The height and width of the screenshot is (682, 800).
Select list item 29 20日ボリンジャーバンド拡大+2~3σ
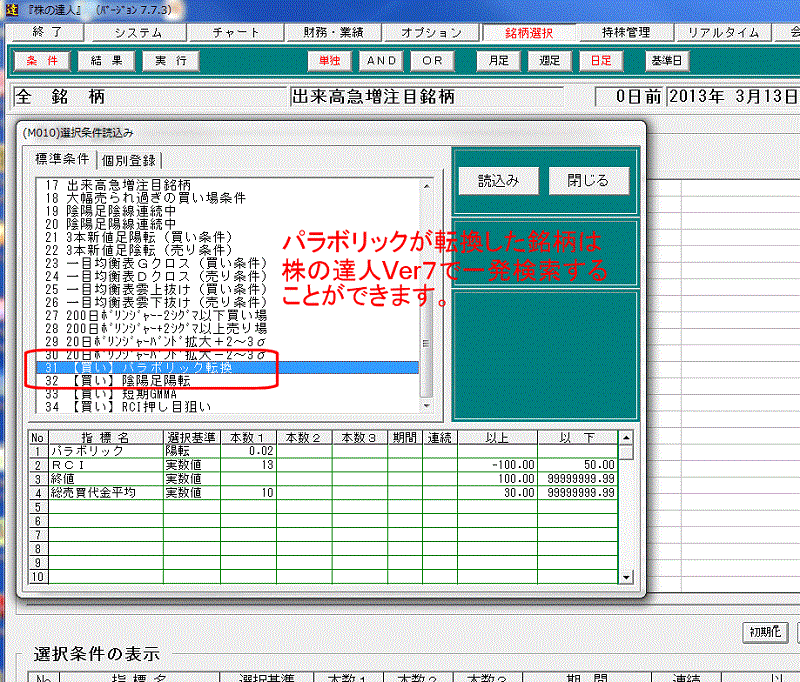coord(227,342)
